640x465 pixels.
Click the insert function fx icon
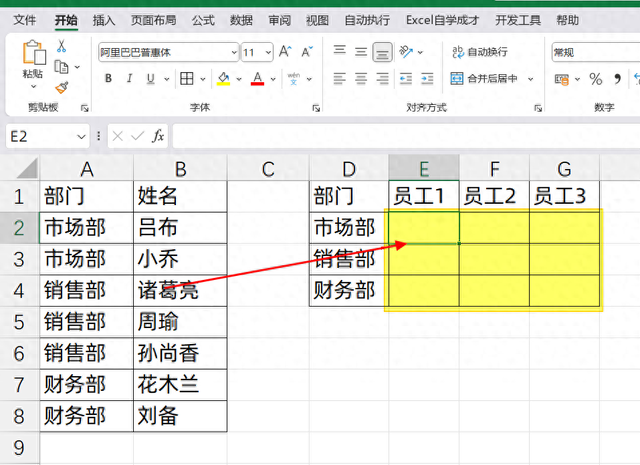158,136
